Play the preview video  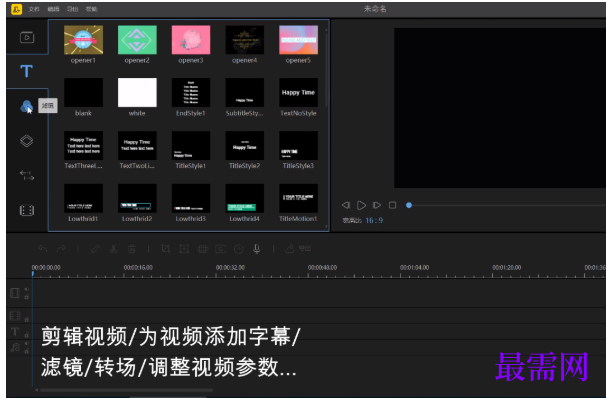pyautogui.click(x=361, y=205)
